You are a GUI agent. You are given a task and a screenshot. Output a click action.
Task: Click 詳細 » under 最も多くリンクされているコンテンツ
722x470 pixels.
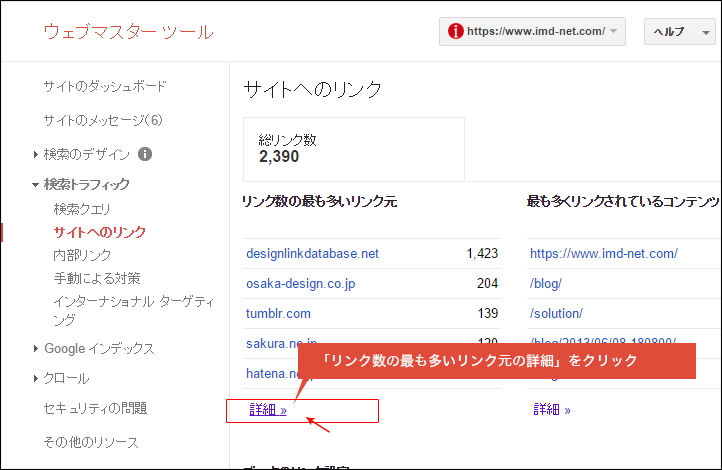tap(552, 409)
